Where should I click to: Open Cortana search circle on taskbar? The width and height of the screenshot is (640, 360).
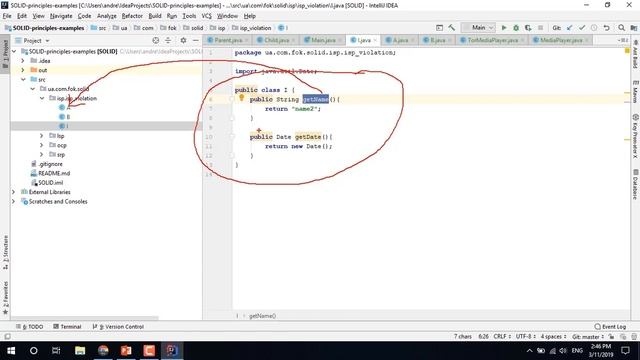pyautogui.click(x=33, y=351)
